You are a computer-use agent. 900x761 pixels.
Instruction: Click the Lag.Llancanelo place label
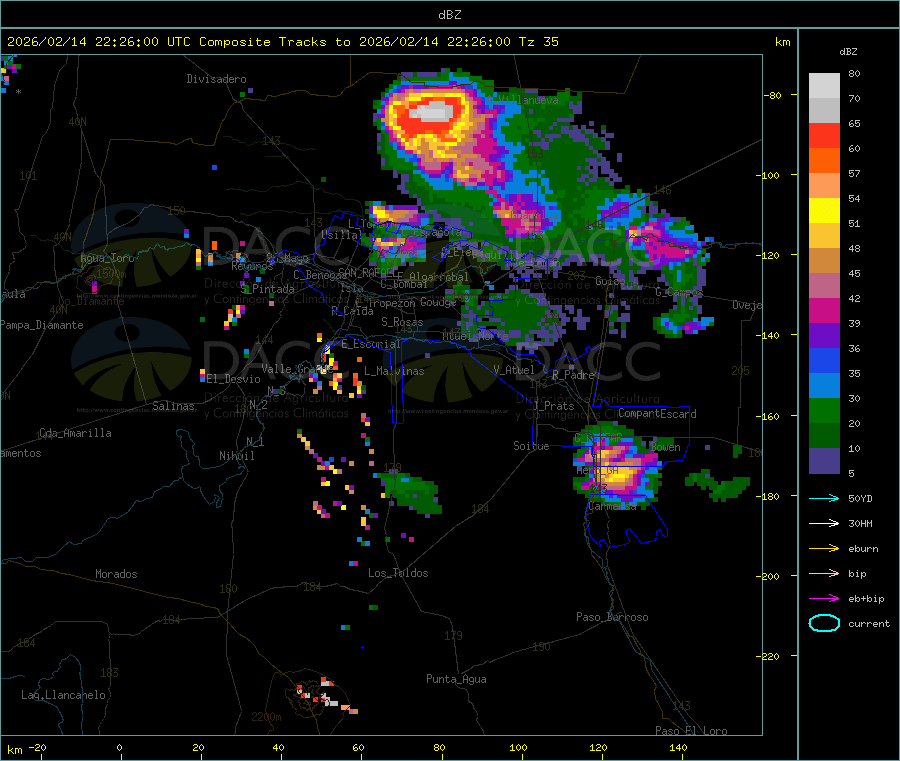click(x=63, y=695)
